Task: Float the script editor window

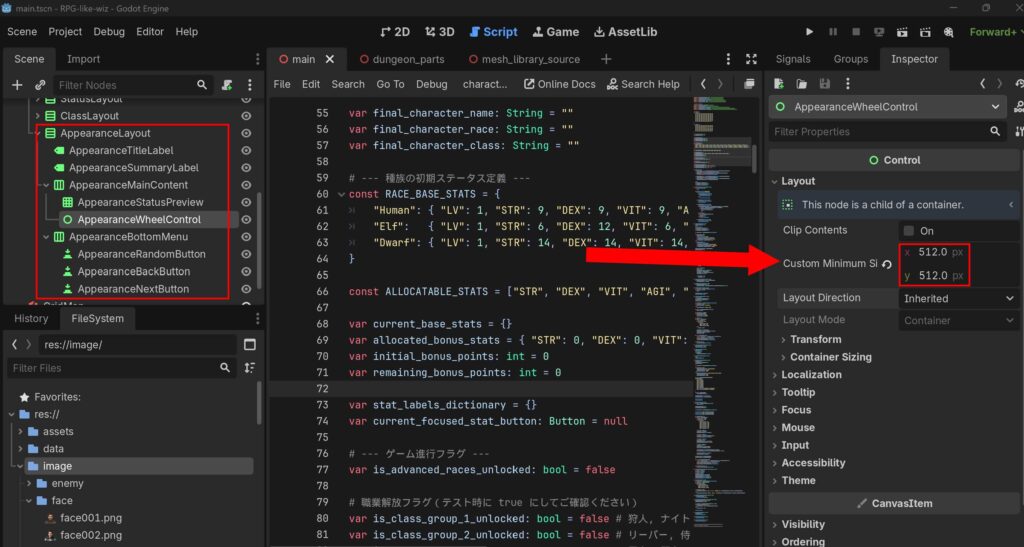Action: 749,84
